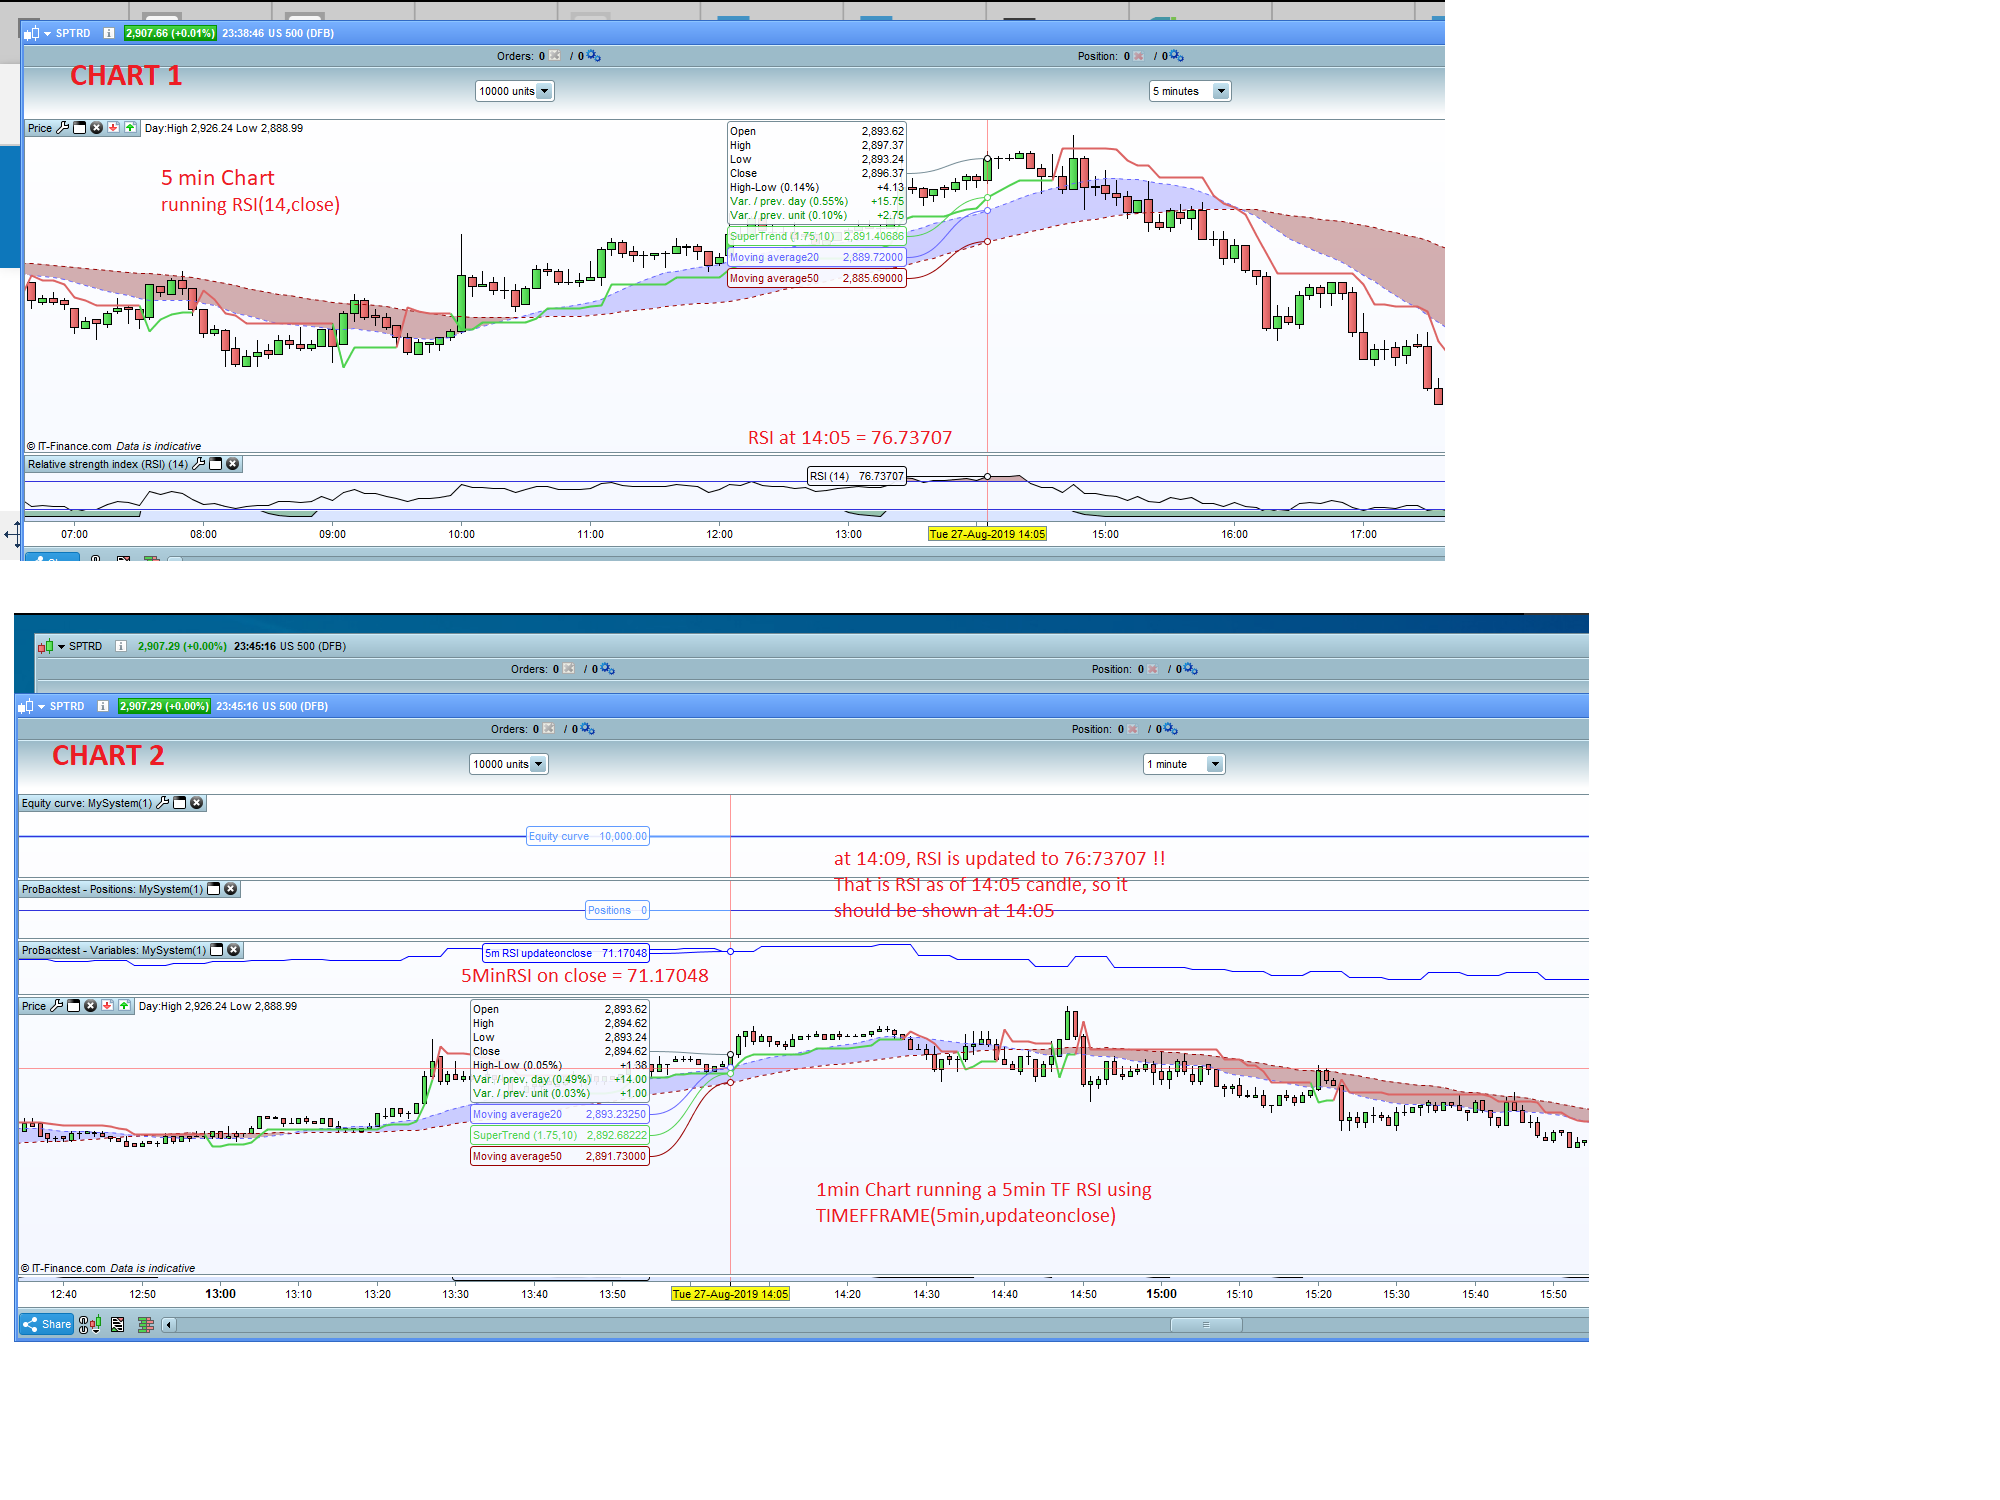Expand the 5 minutes timeframe dropdown
2000x1500 pixels.
[x=1220, y=91]
